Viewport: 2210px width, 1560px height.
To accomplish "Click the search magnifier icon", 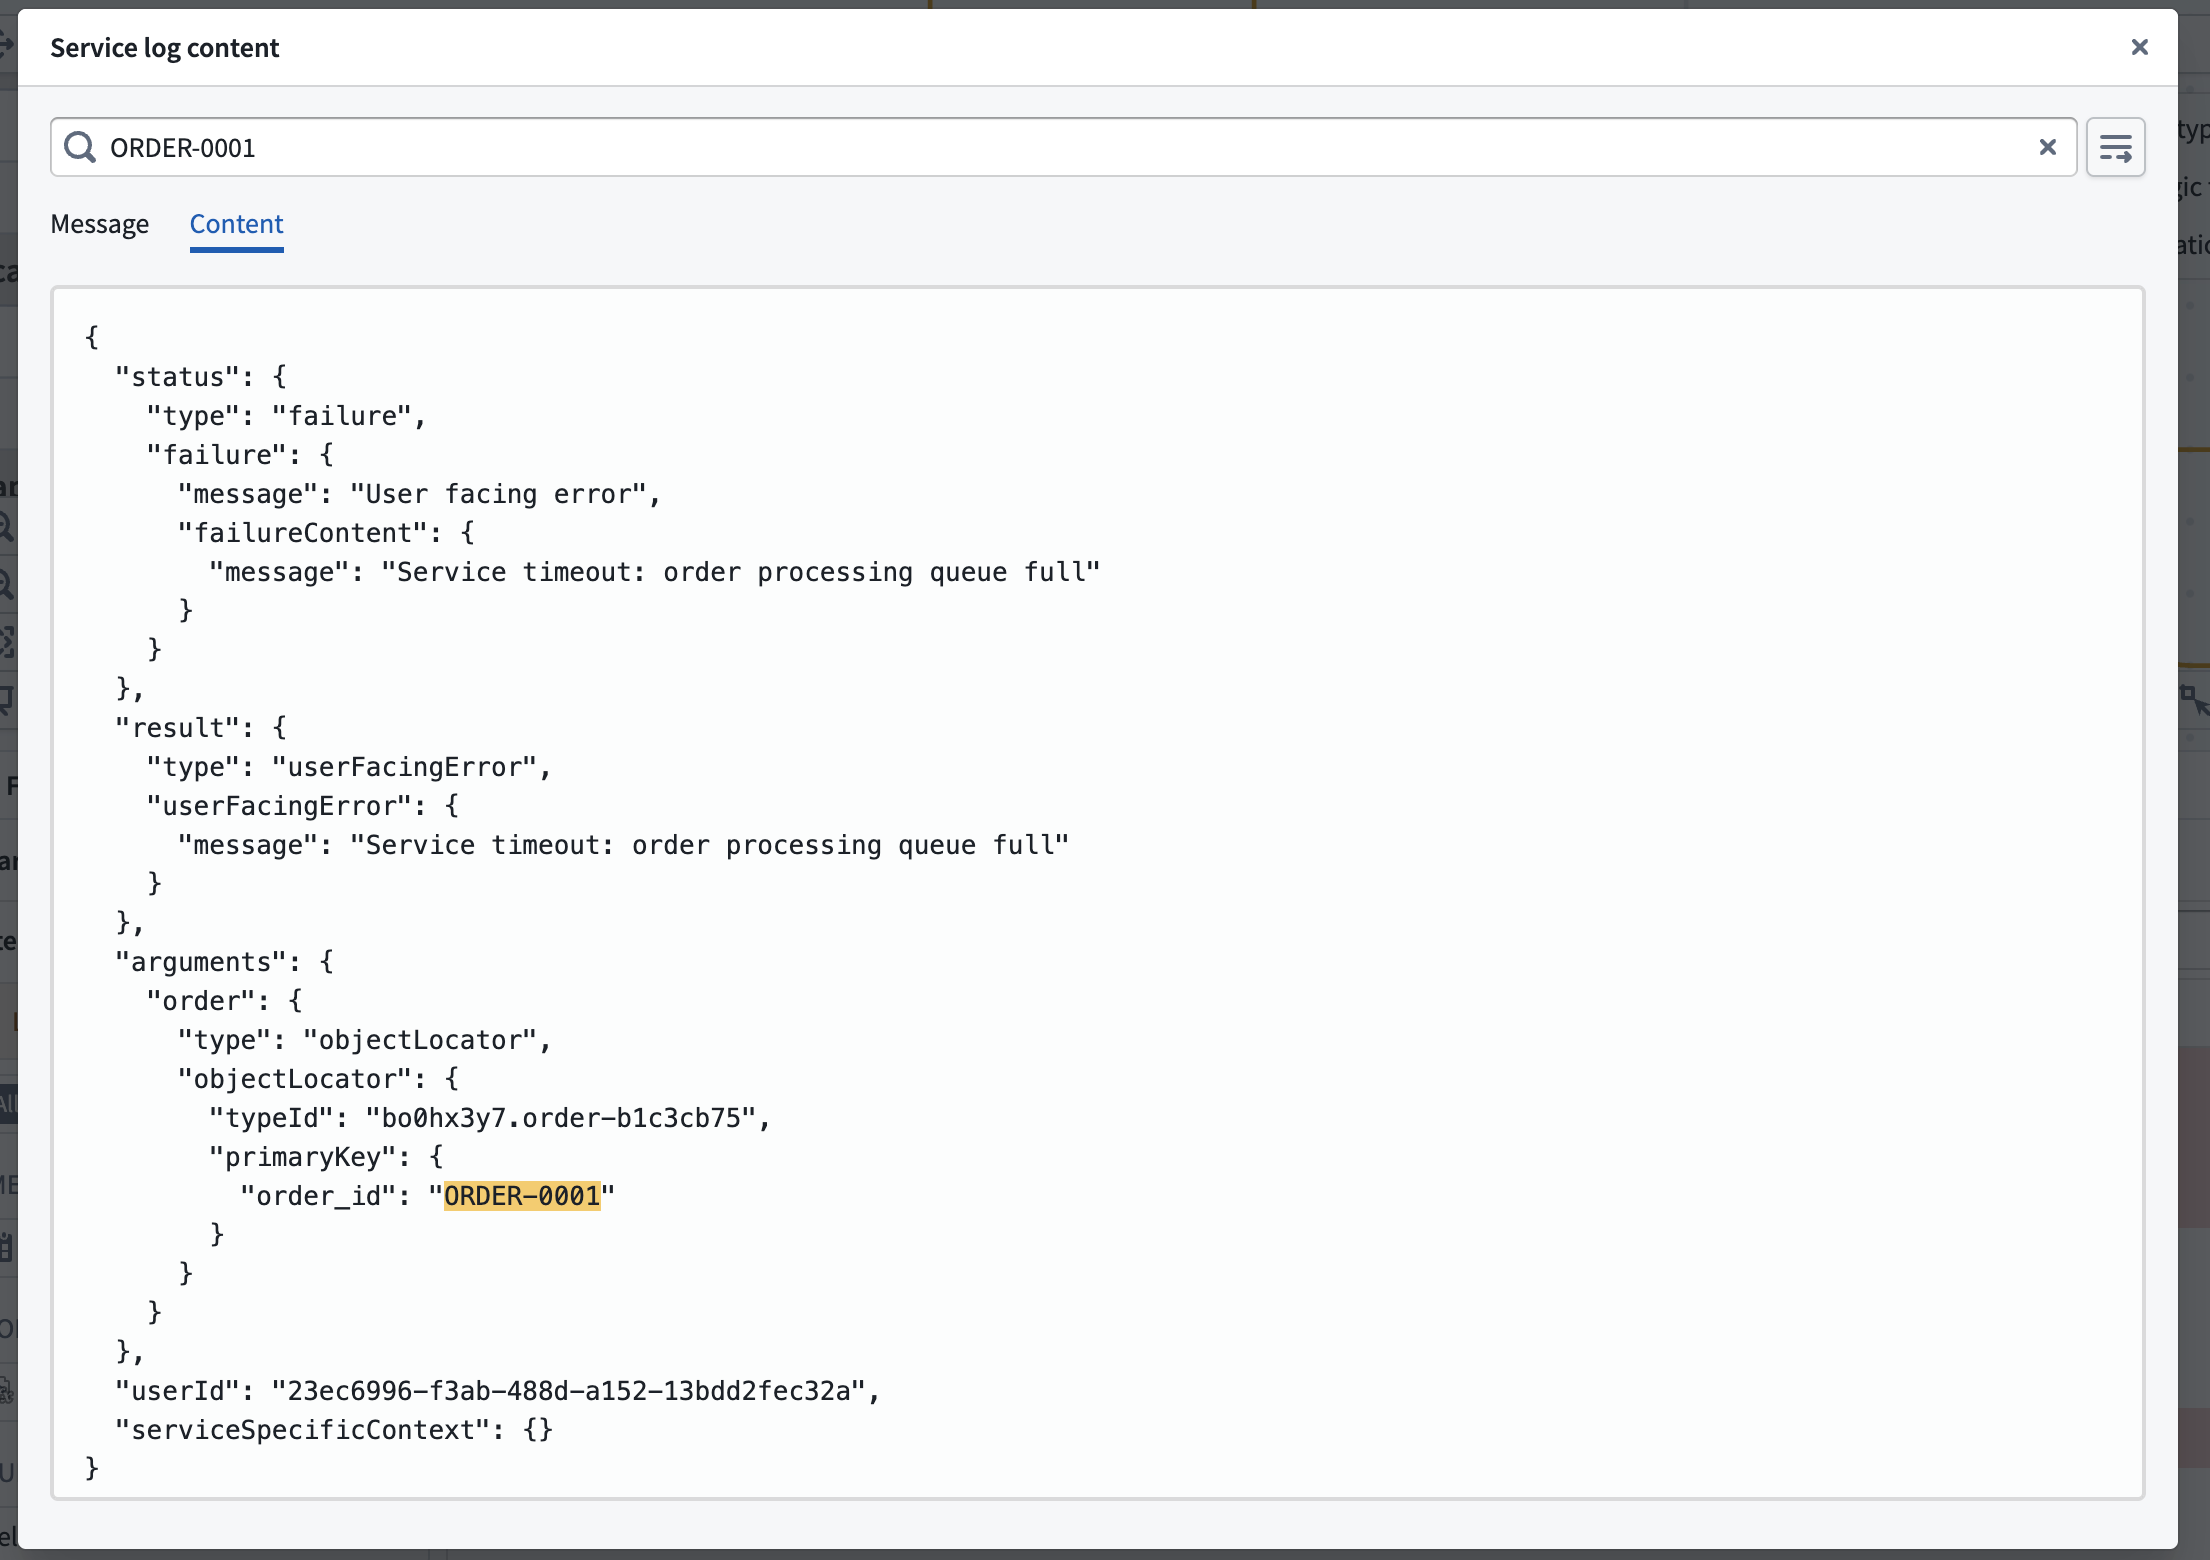I will pos(80,147).
